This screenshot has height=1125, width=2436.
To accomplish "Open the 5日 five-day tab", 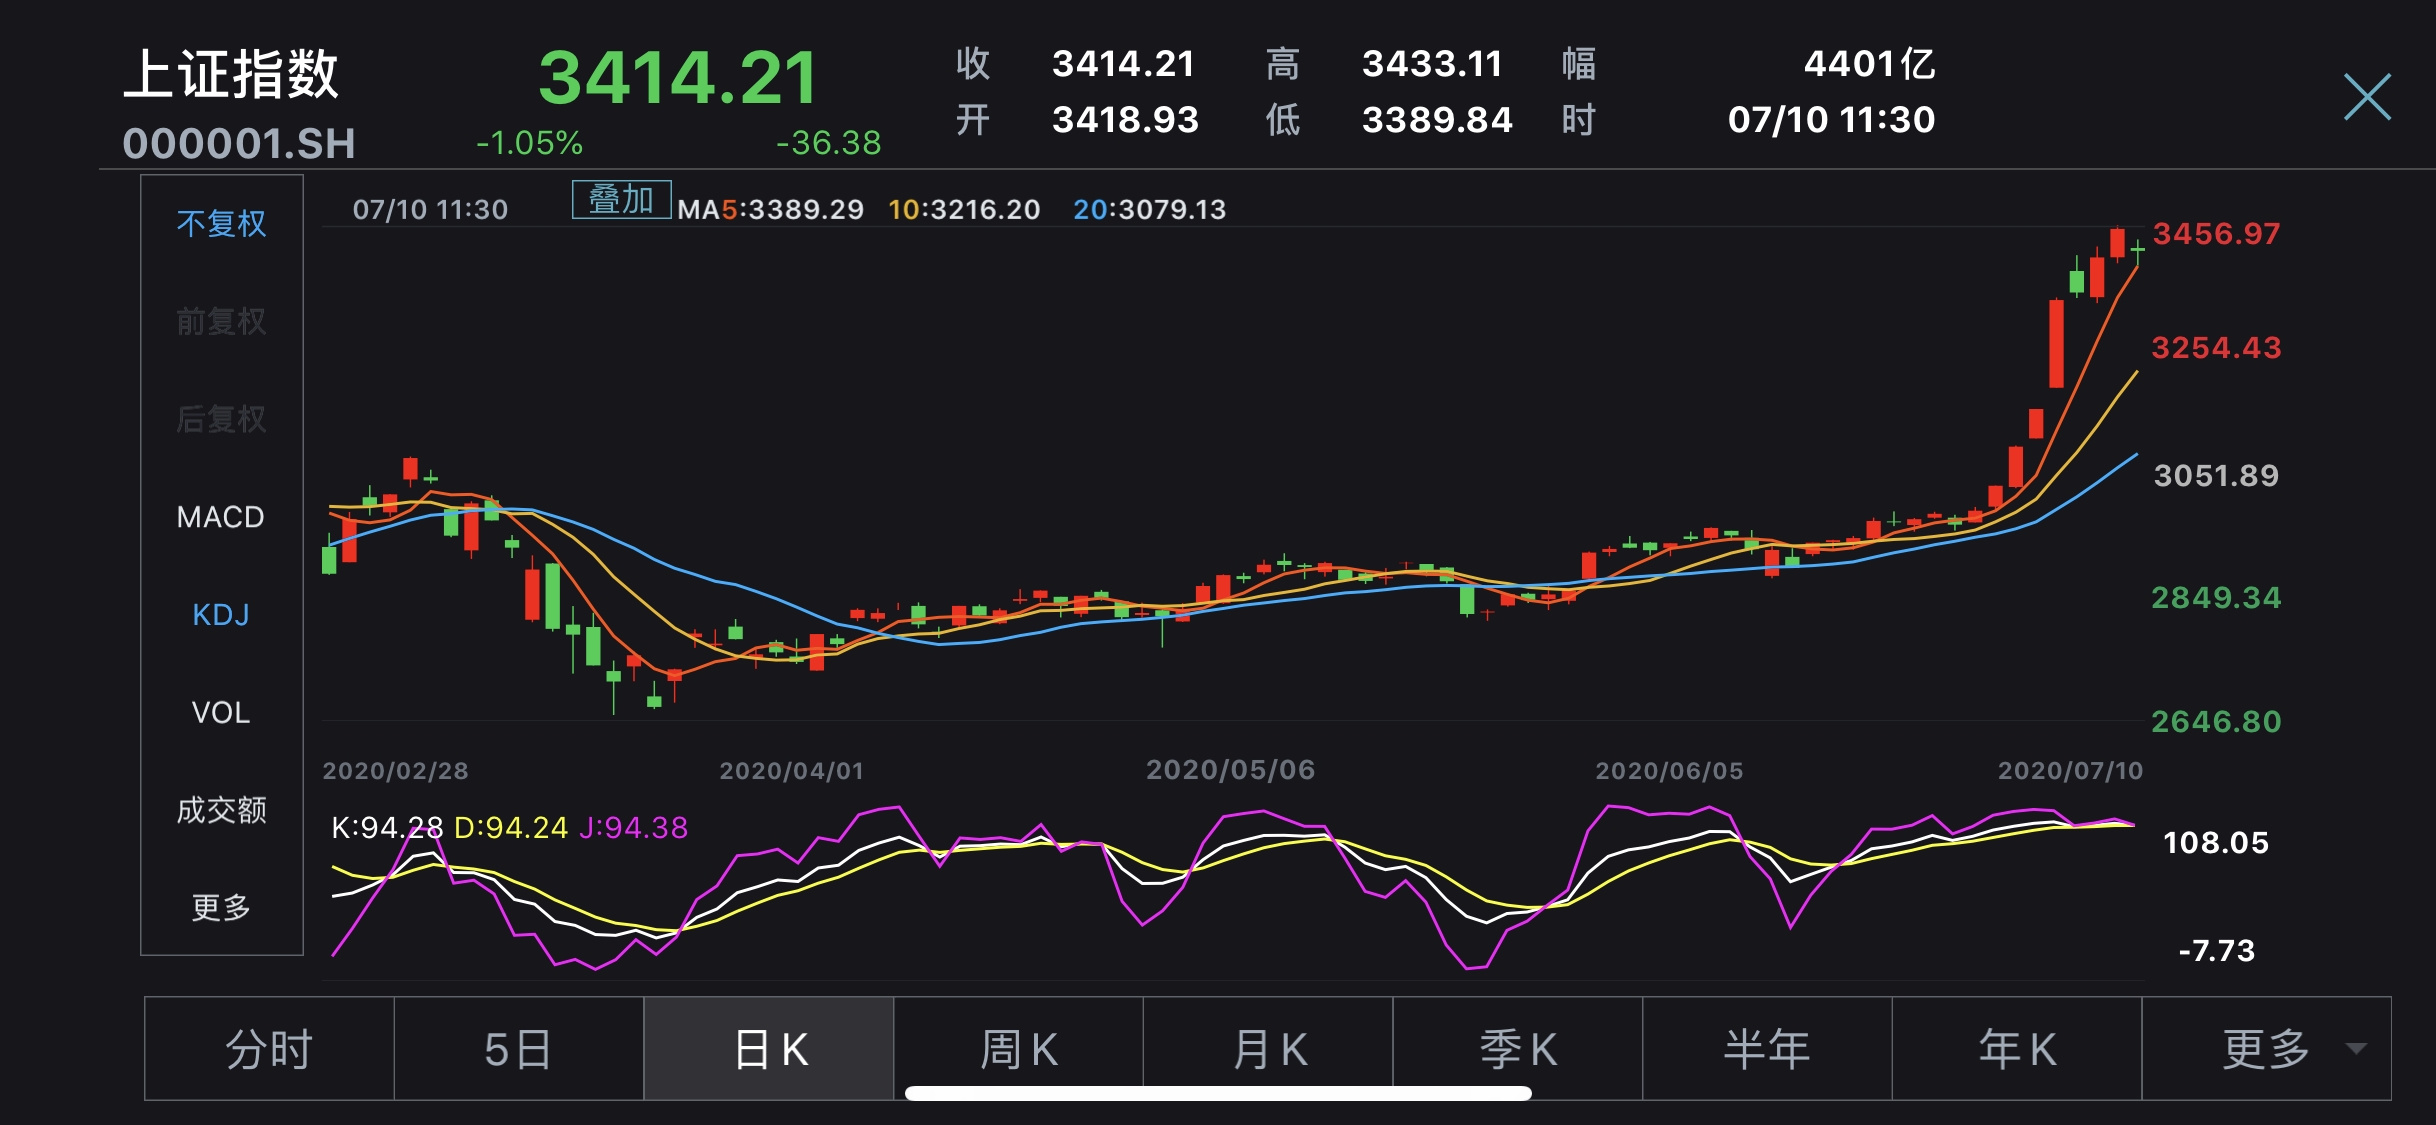I will coord(519,1049).
